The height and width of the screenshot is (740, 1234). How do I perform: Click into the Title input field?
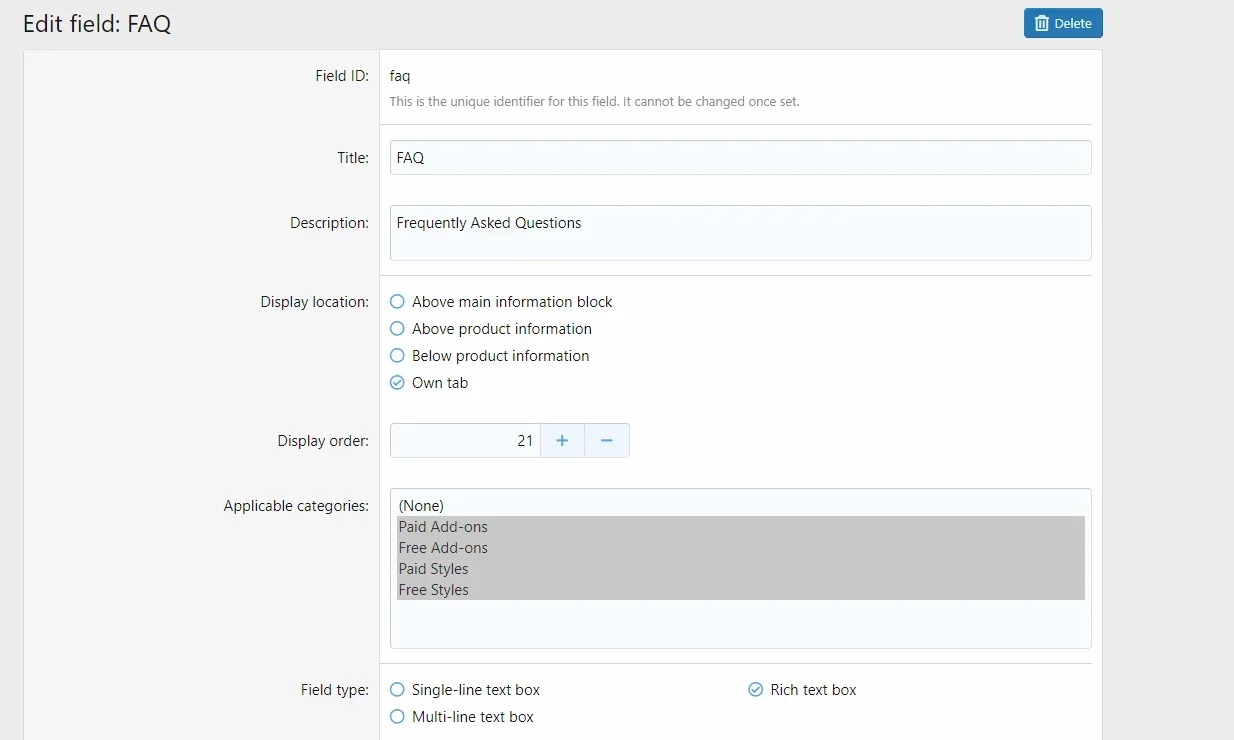click(740, 158)
